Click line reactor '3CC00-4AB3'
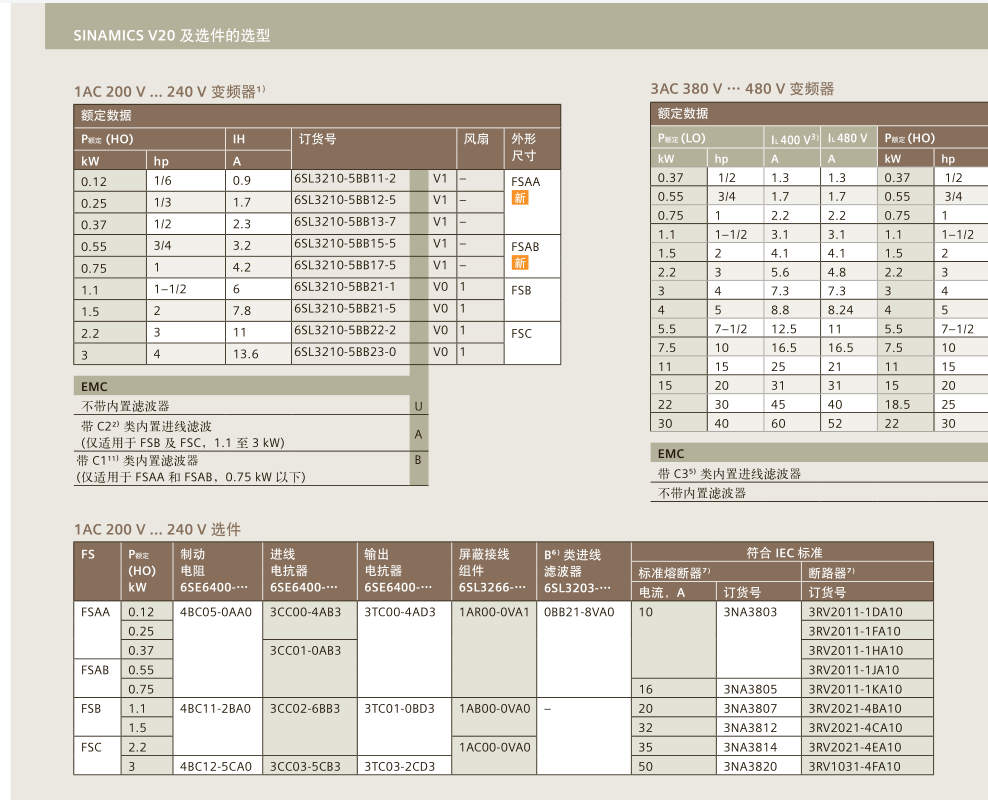The width and height of the screenshot is (988, 800). click(x=306, y=612)
